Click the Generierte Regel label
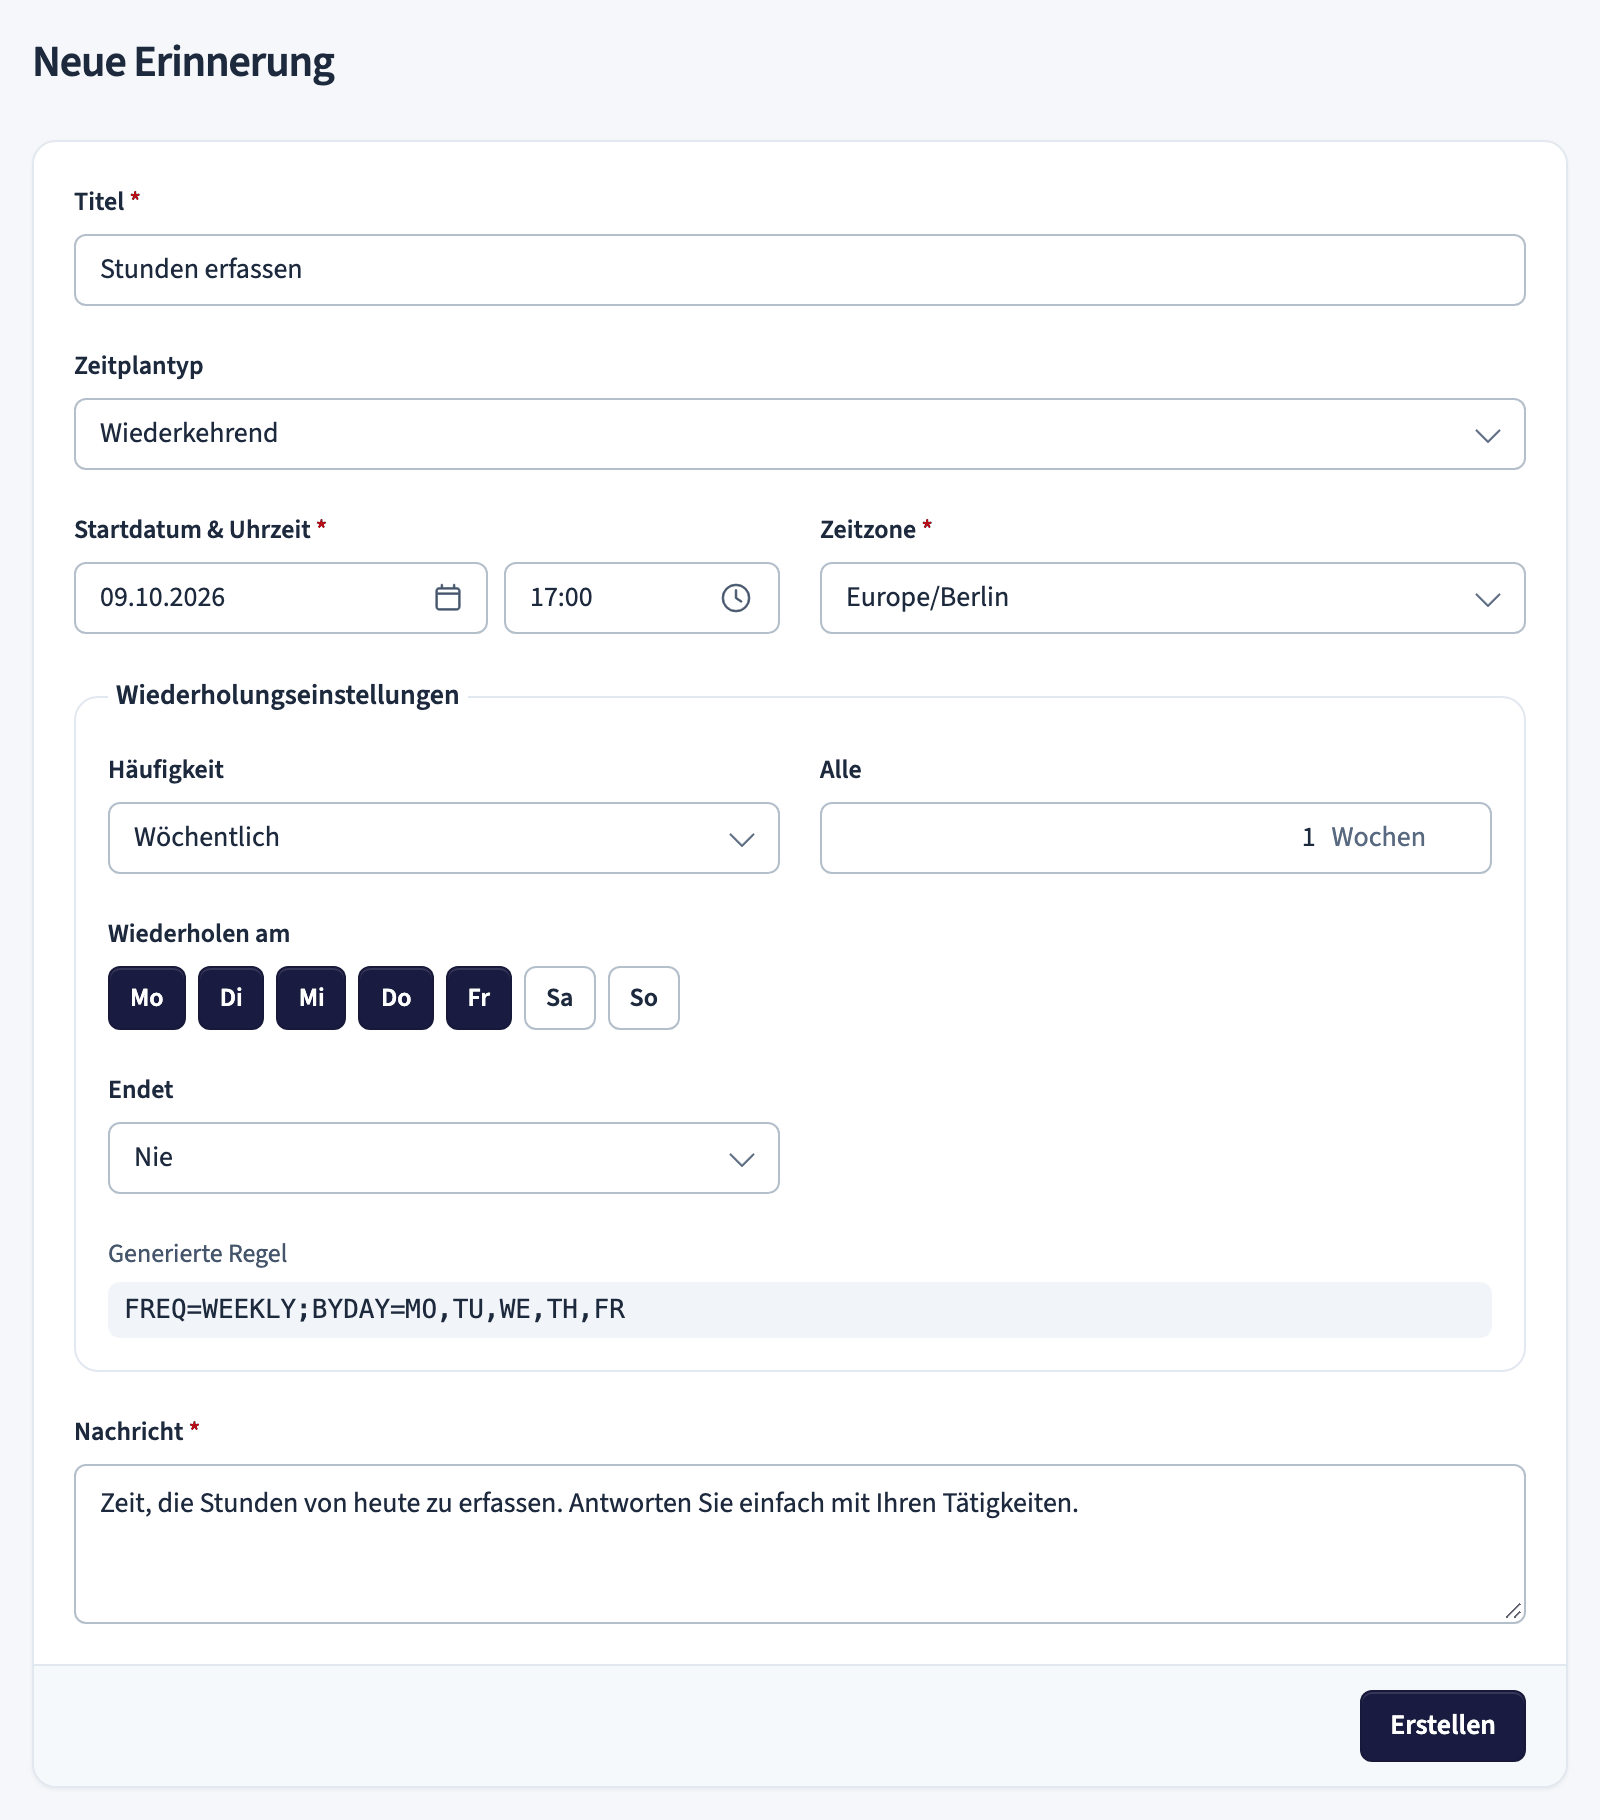The height and width of the screenshot is (1820, 1600). click(x=198, y=1254)
